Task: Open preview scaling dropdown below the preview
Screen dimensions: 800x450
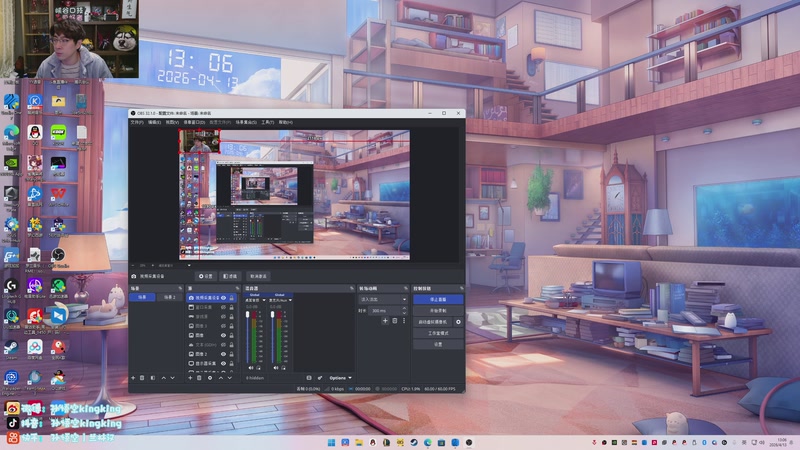Action: [x=189, y=265]
